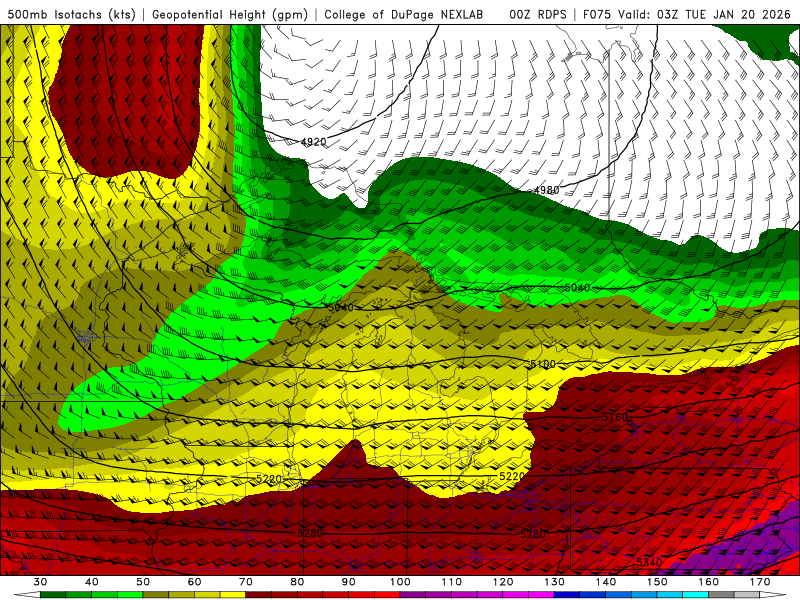Click the 5100 height contour label
The image size is (800, 600).
point(542,364)
